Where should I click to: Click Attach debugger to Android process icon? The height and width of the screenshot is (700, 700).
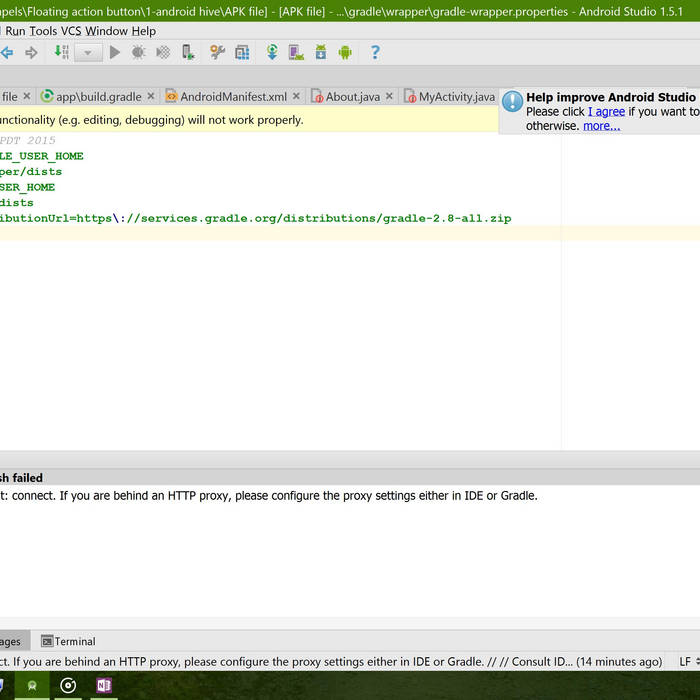(x=188, y=53)
